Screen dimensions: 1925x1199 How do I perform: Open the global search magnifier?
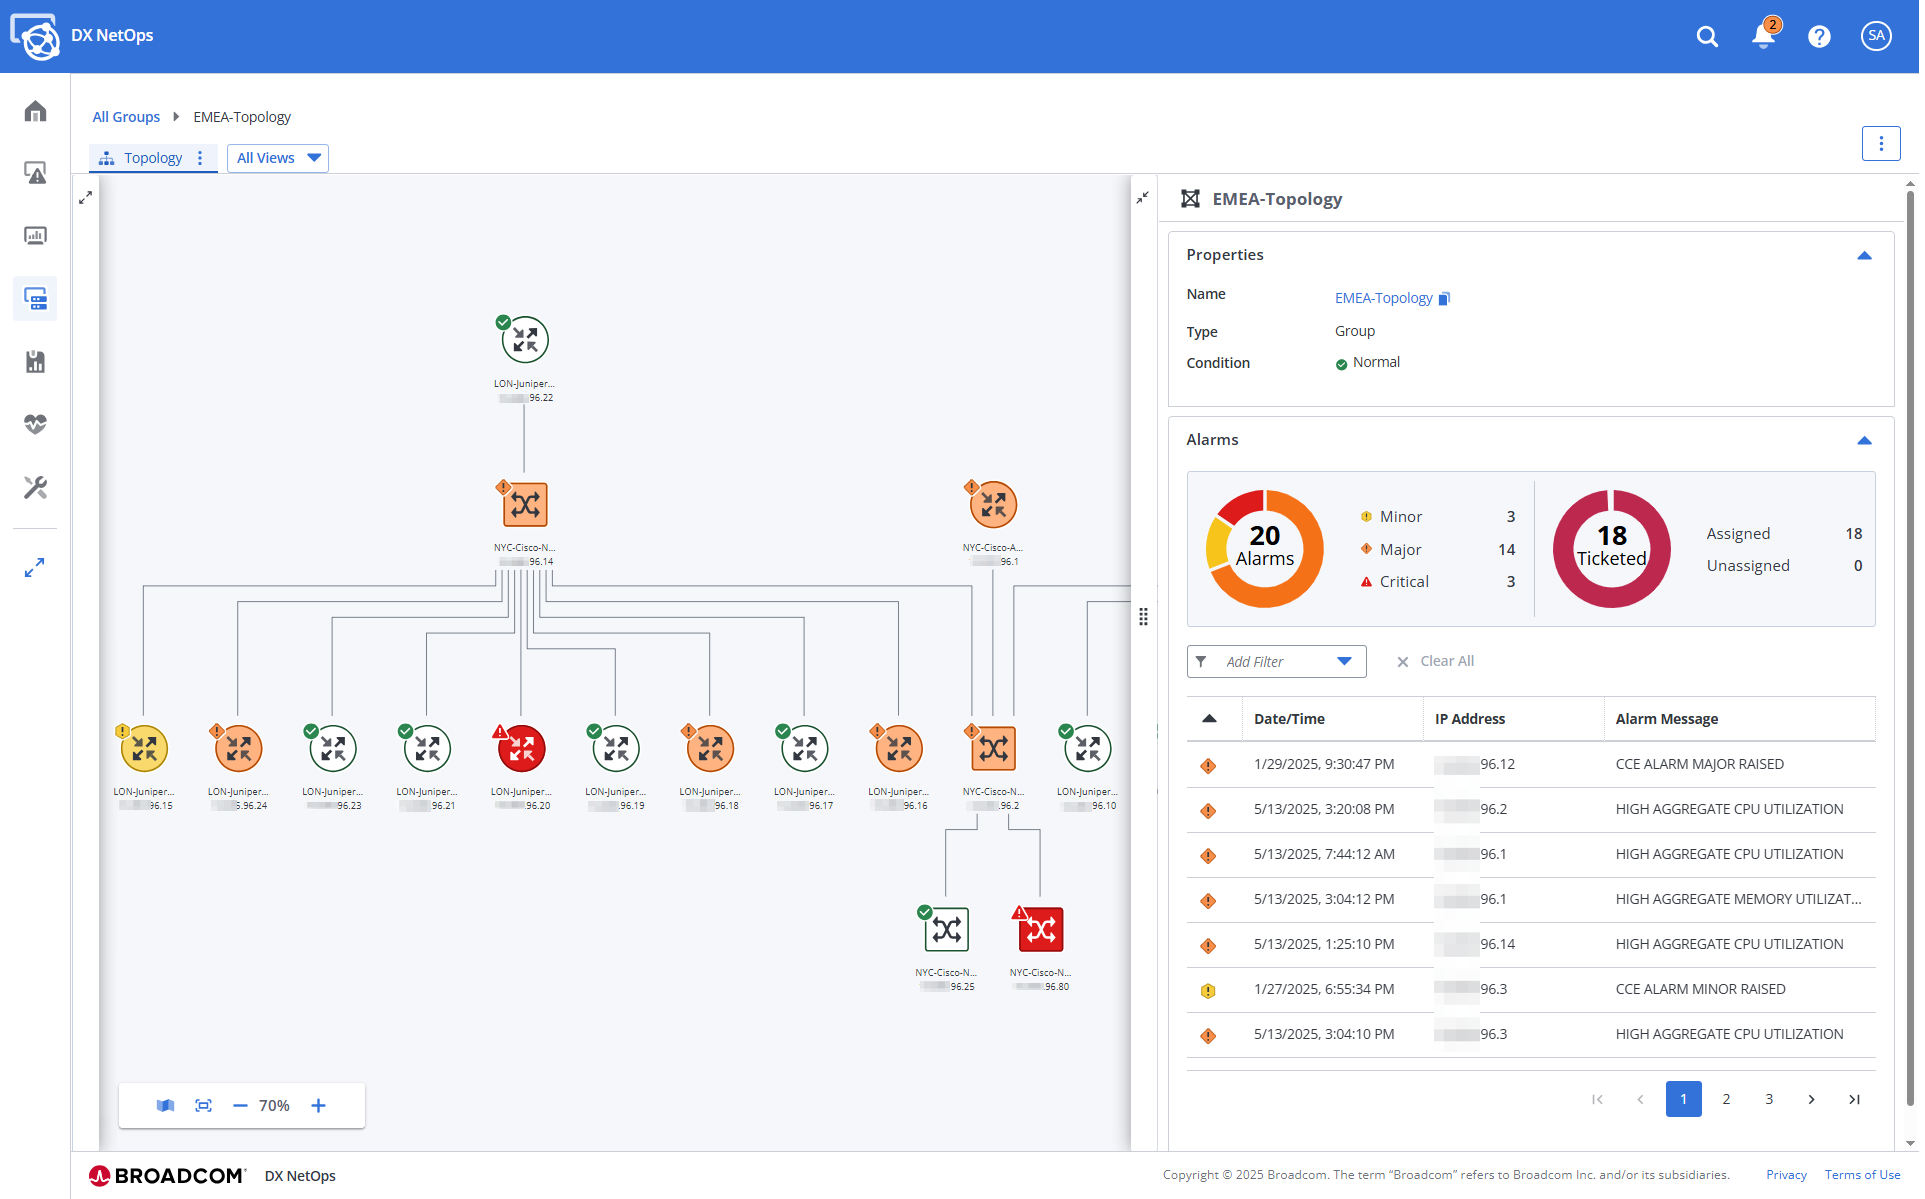coord(1707,36)
